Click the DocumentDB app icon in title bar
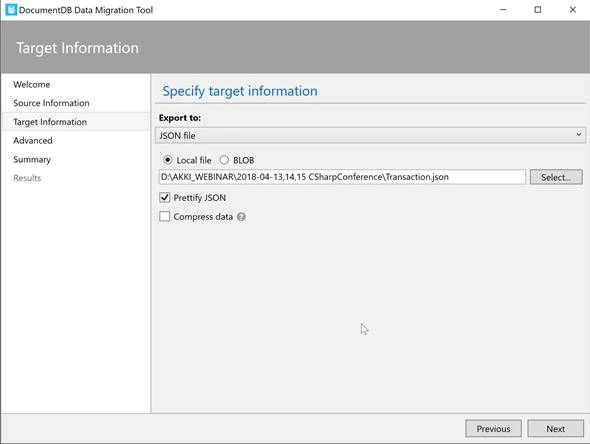Image resolution: width=590 pixels, height=444 pixels. 11,10
